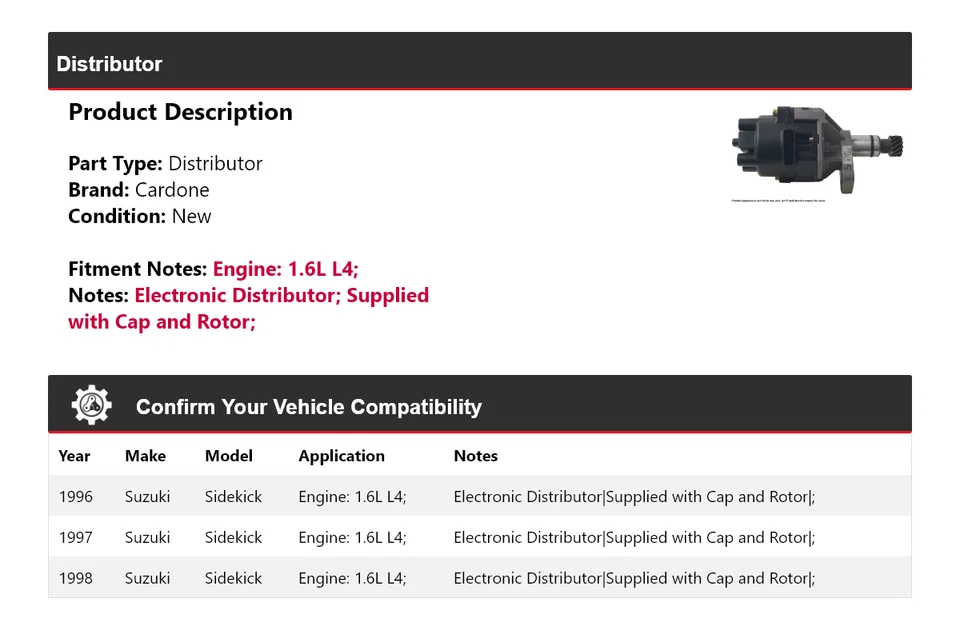Viewport: 960px width, 630px height.
Task: Click the 1996 year cell
Action: [x=75, y=497]
